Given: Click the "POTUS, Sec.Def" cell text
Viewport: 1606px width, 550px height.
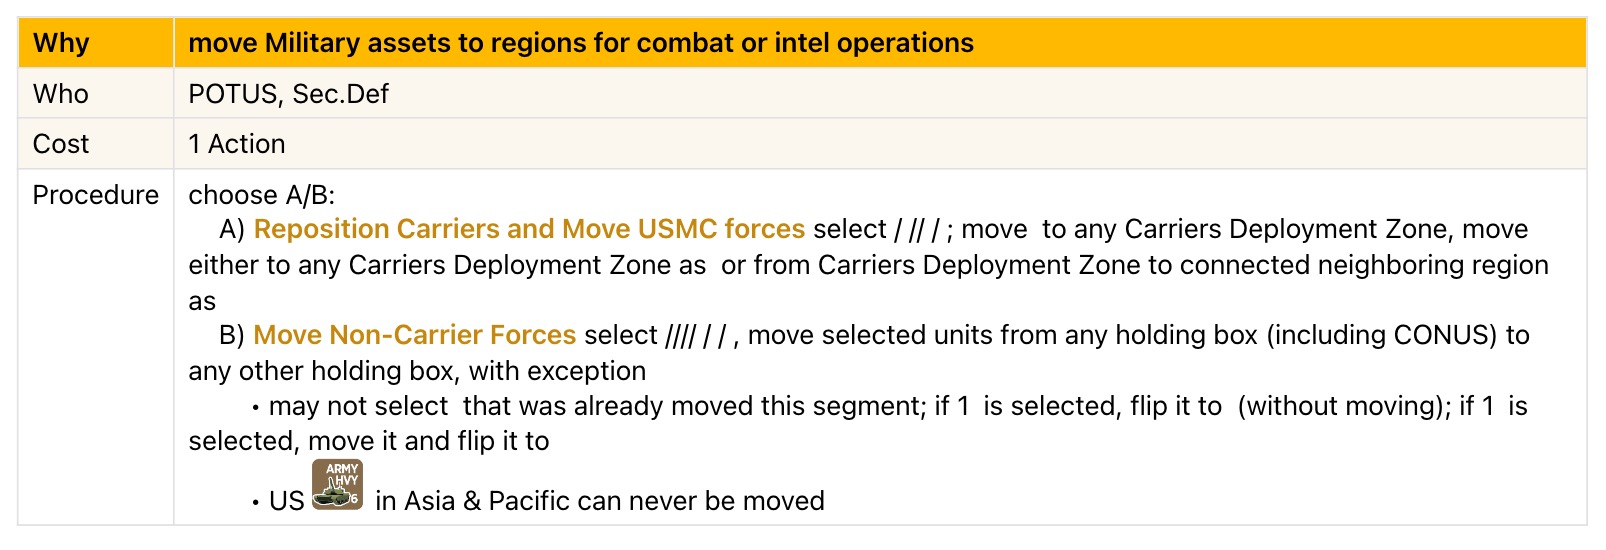Looking at the screenshot, I should [x=288, y=94].
